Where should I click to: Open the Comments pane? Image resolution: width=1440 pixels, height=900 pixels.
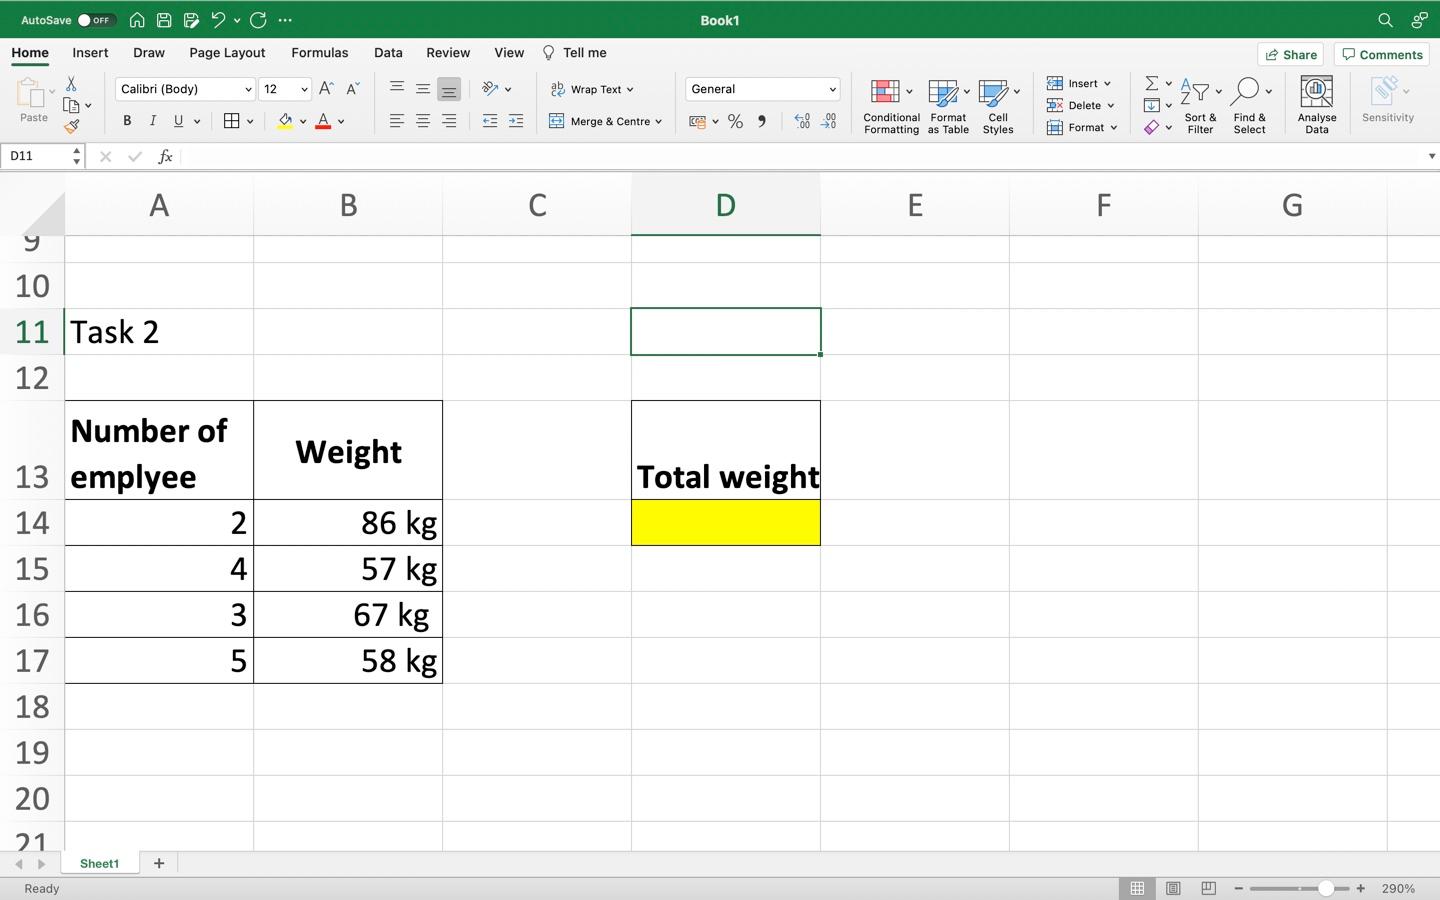point(1382,54)
